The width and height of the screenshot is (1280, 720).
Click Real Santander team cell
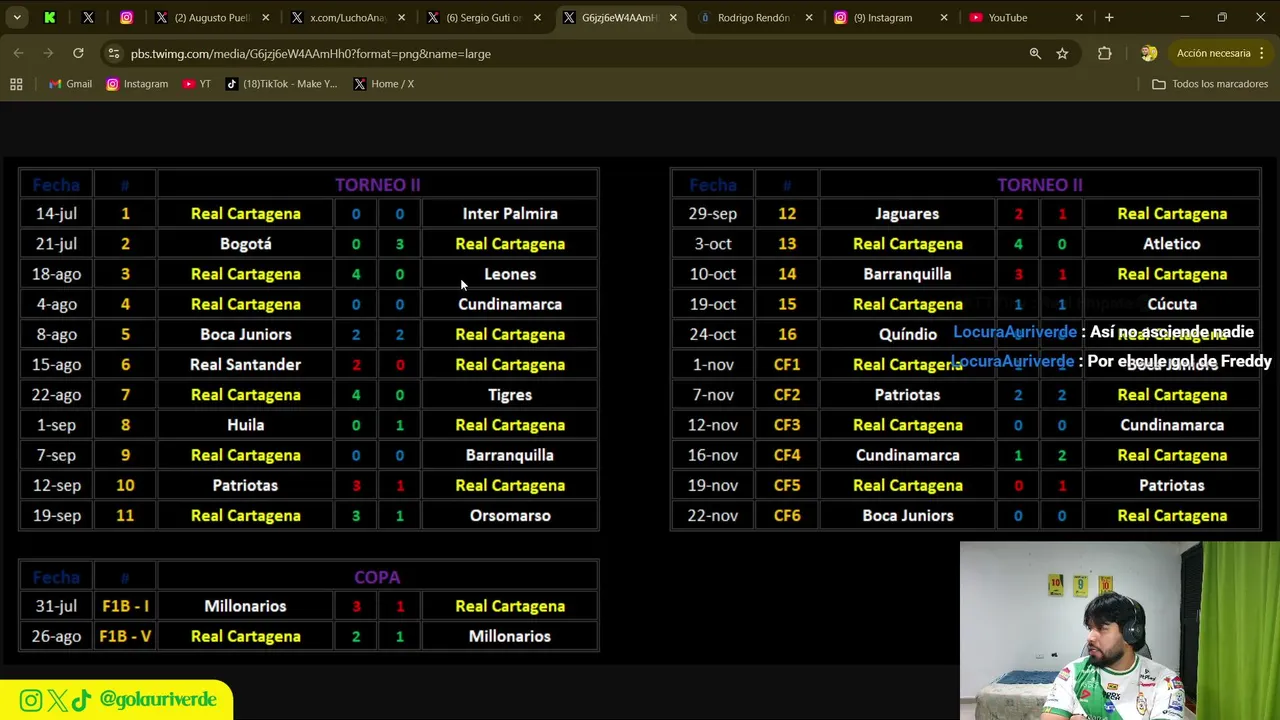[245, 365]
